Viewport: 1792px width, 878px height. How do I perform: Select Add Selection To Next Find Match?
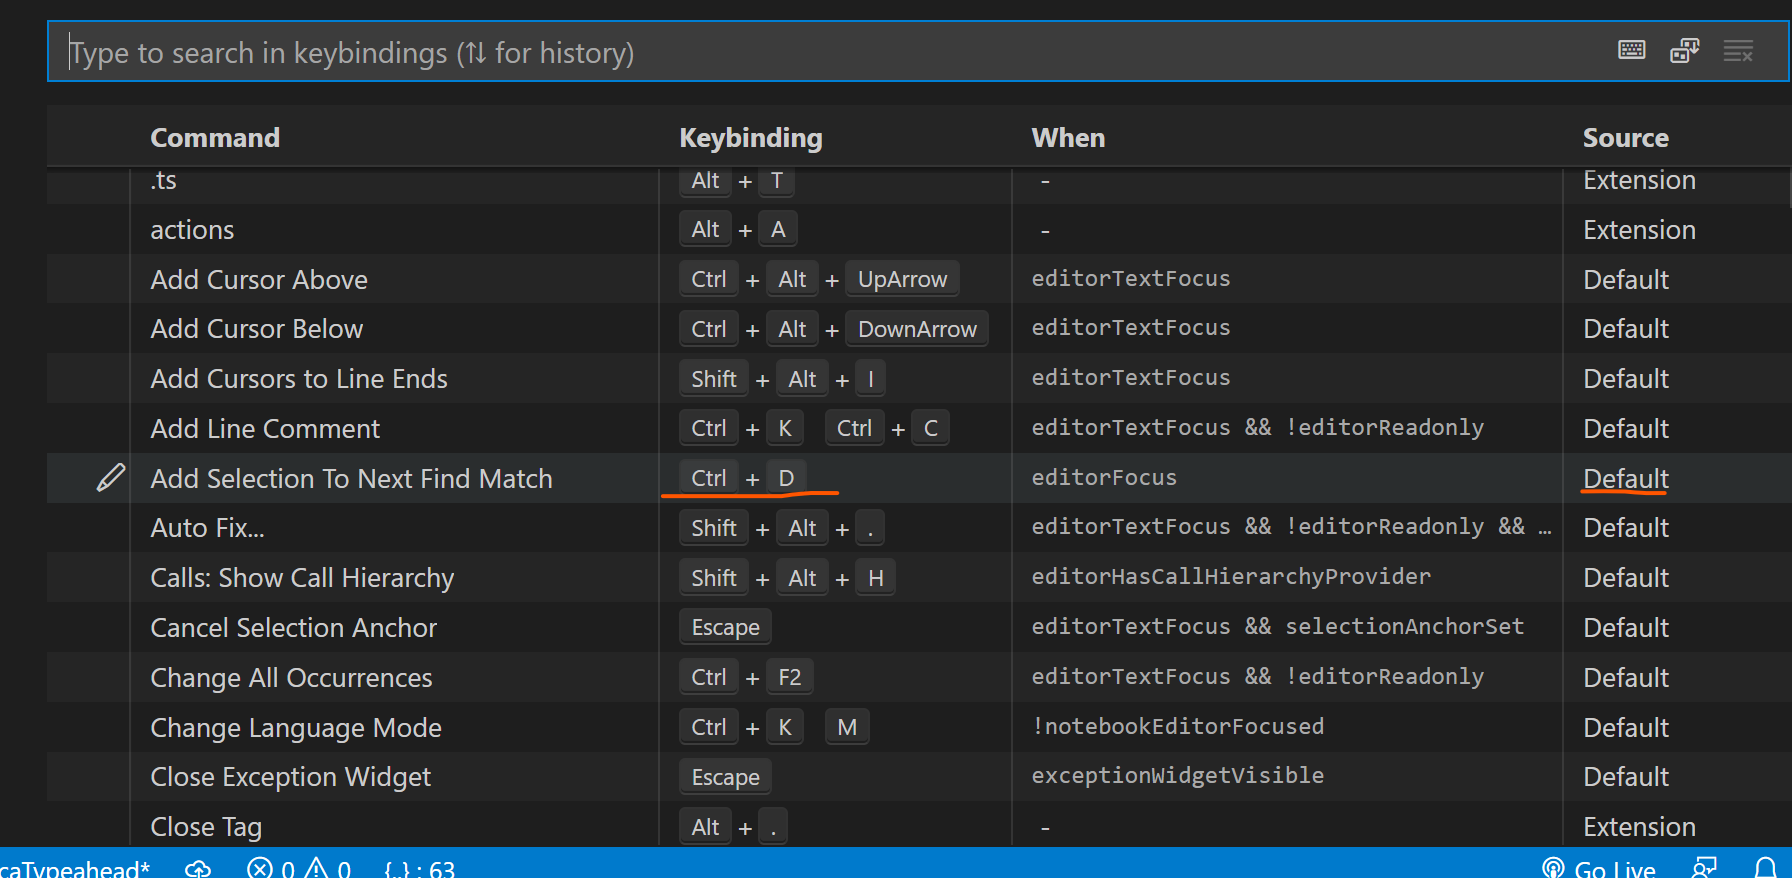[x=351, y=478]
